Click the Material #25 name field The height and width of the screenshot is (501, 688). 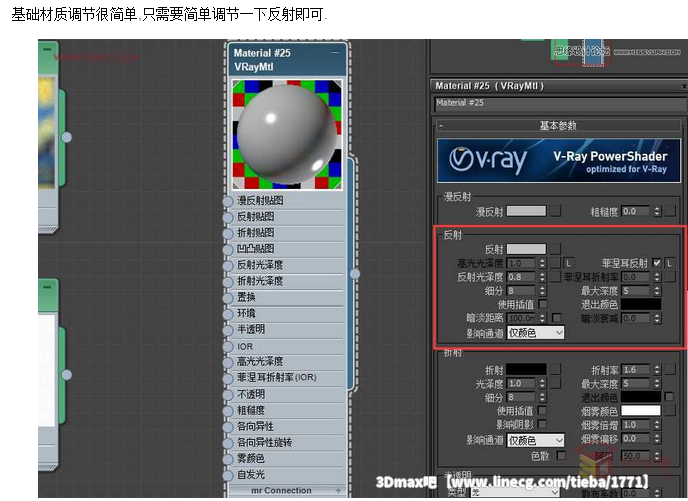(559, 104)
